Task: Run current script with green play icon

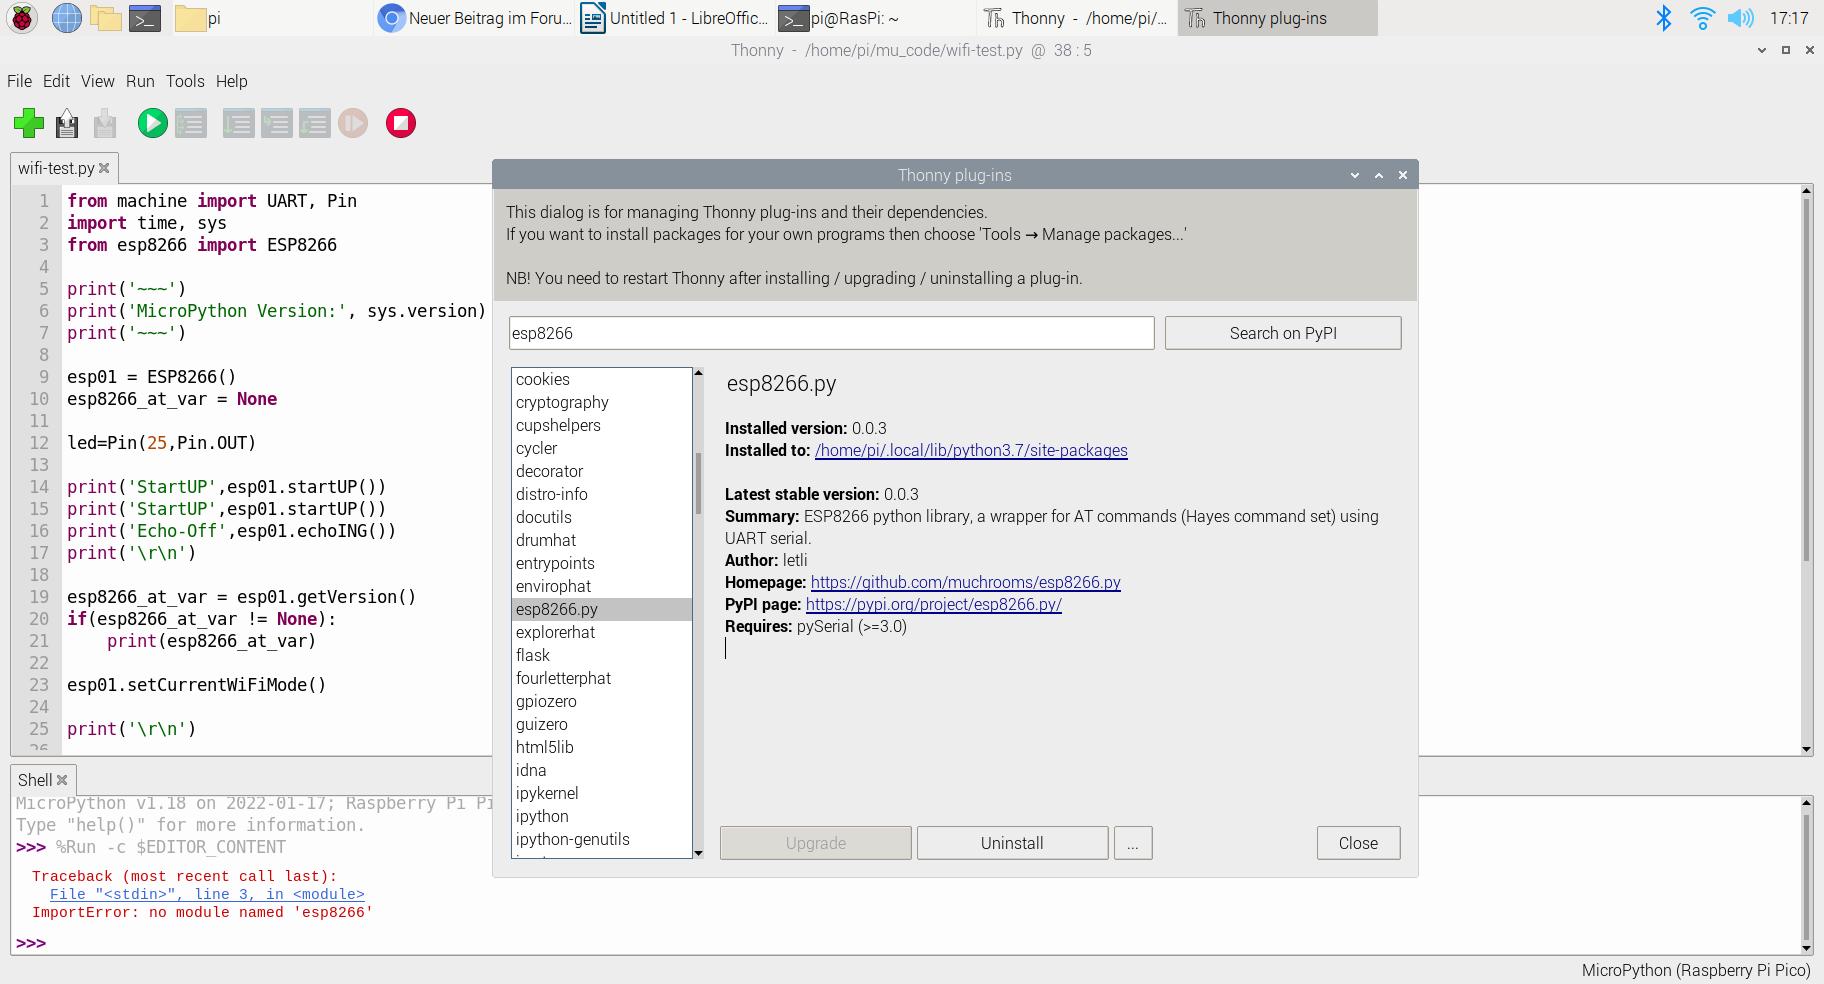Action: click(x=152, y=123)
